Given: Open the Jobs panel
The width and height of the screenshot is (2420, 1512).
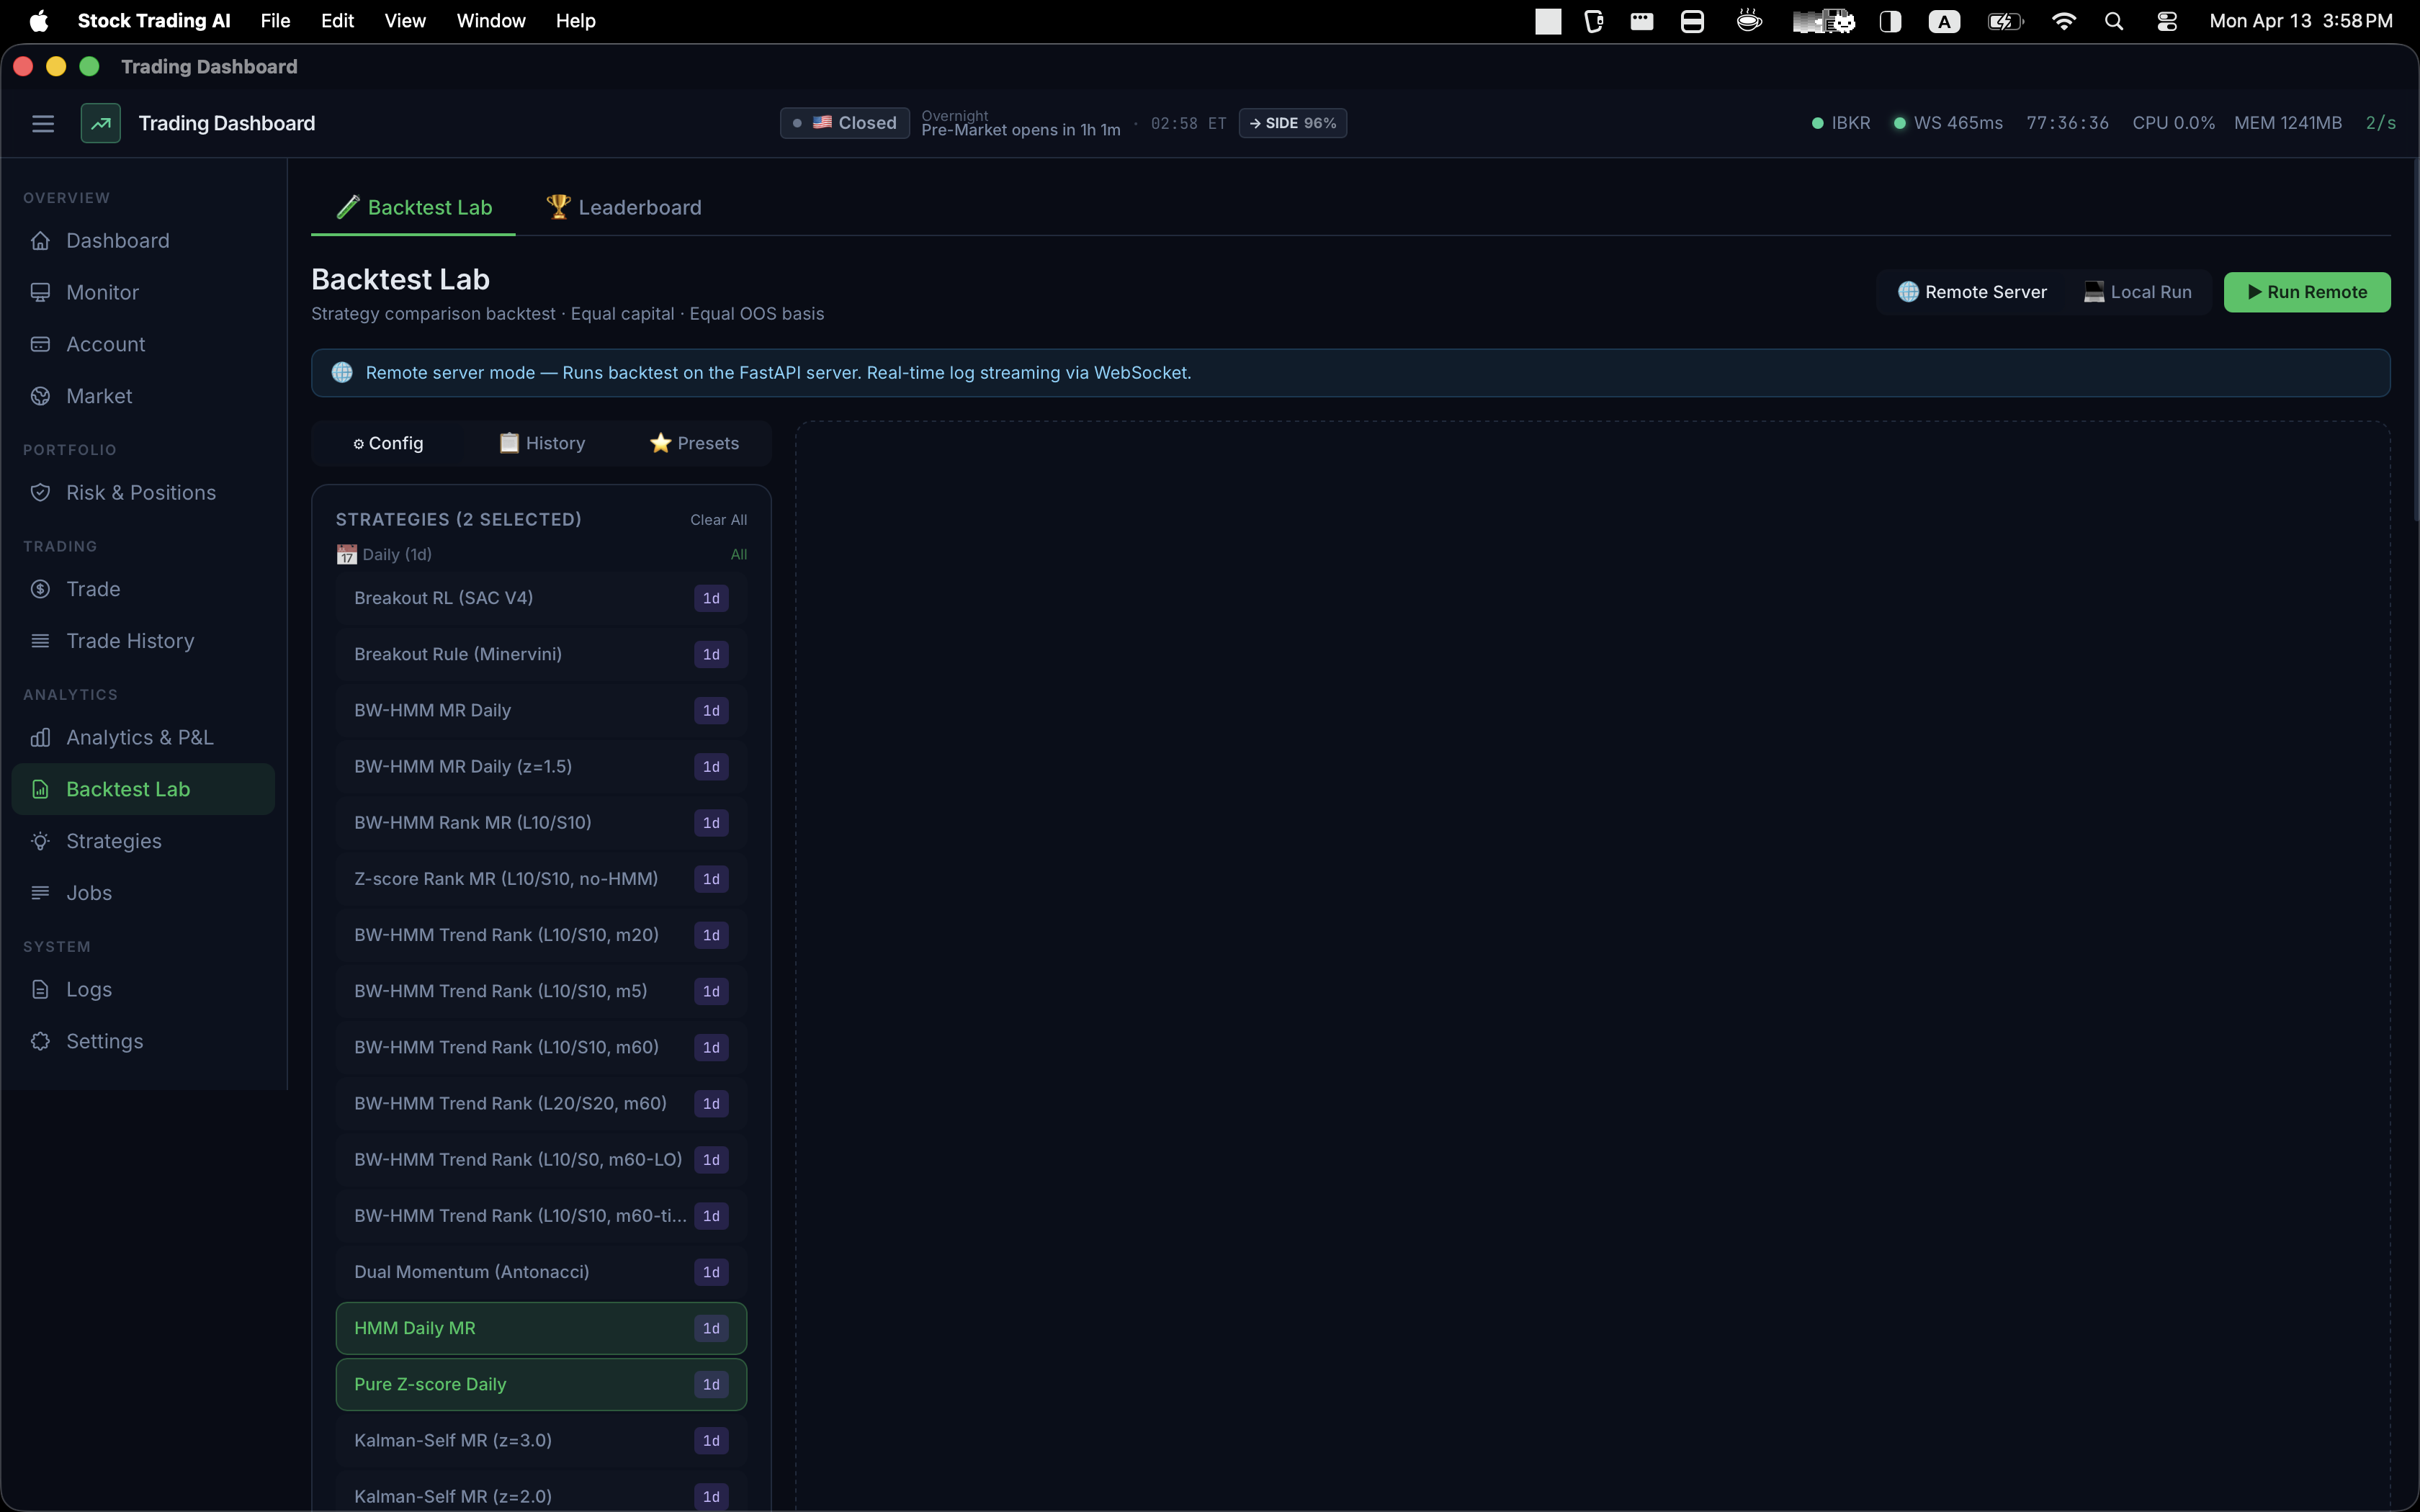Looking at the screenshot, I should pyautogui.click(x=89, y=892).
